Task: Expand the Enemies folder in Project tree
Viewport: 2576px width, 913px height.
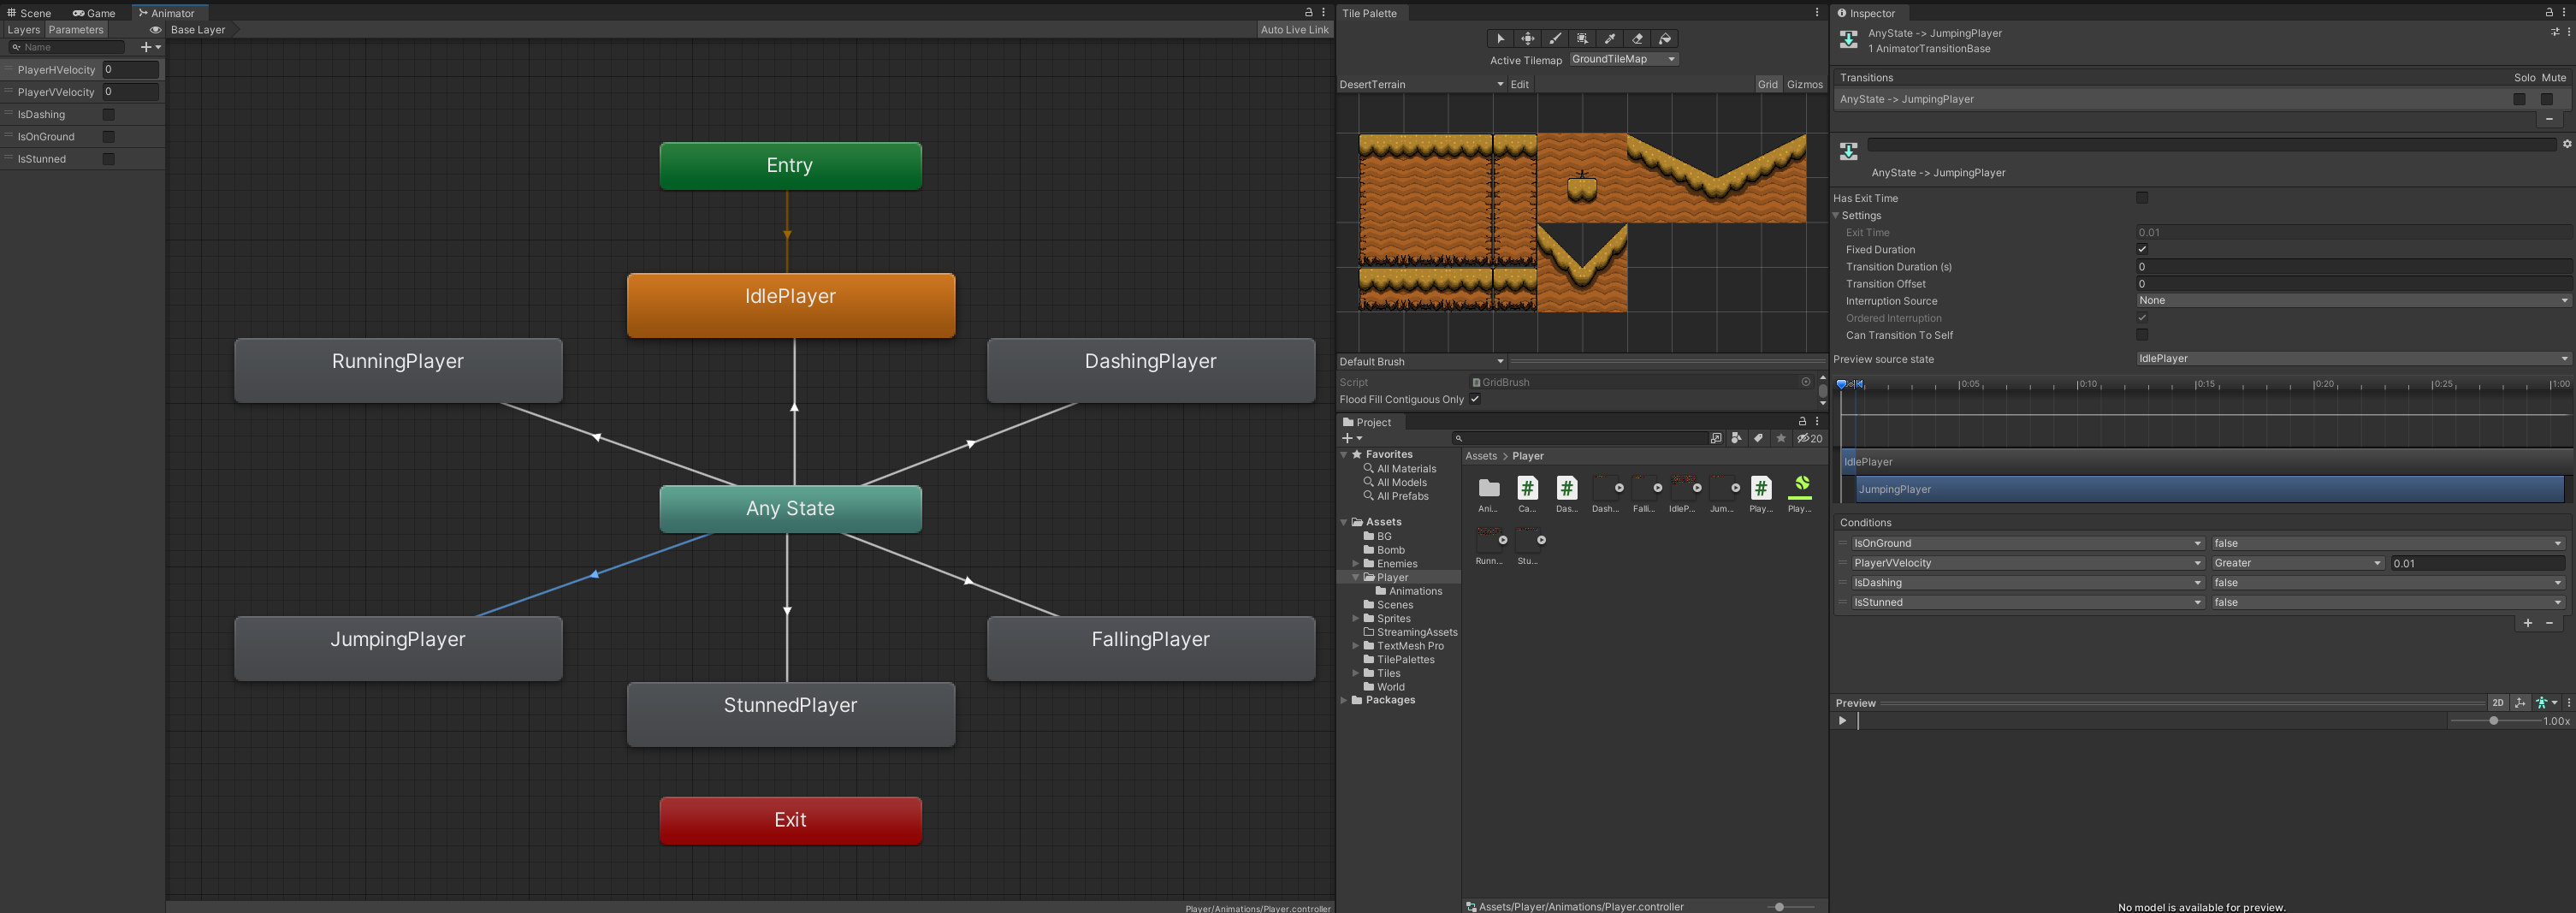Action: [1356, 564]
